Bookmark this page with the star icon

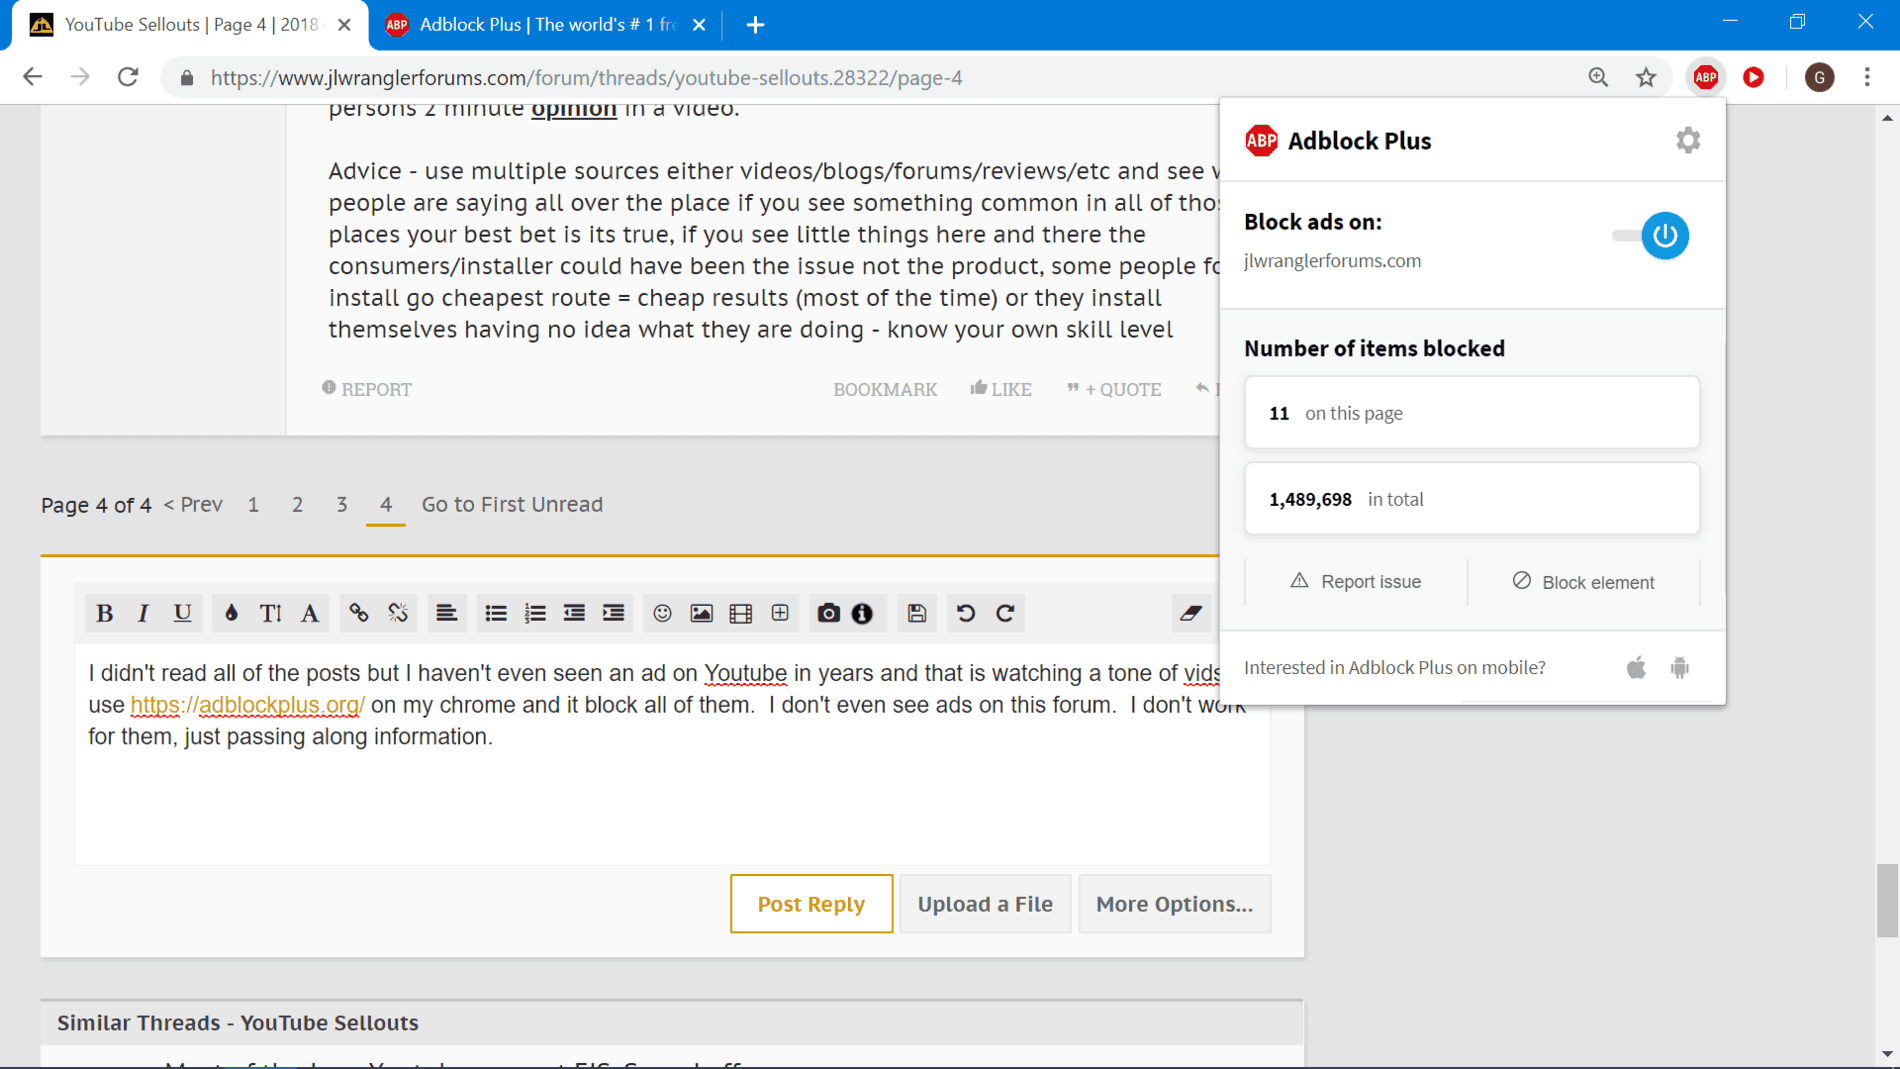[x=1646, y=77]
